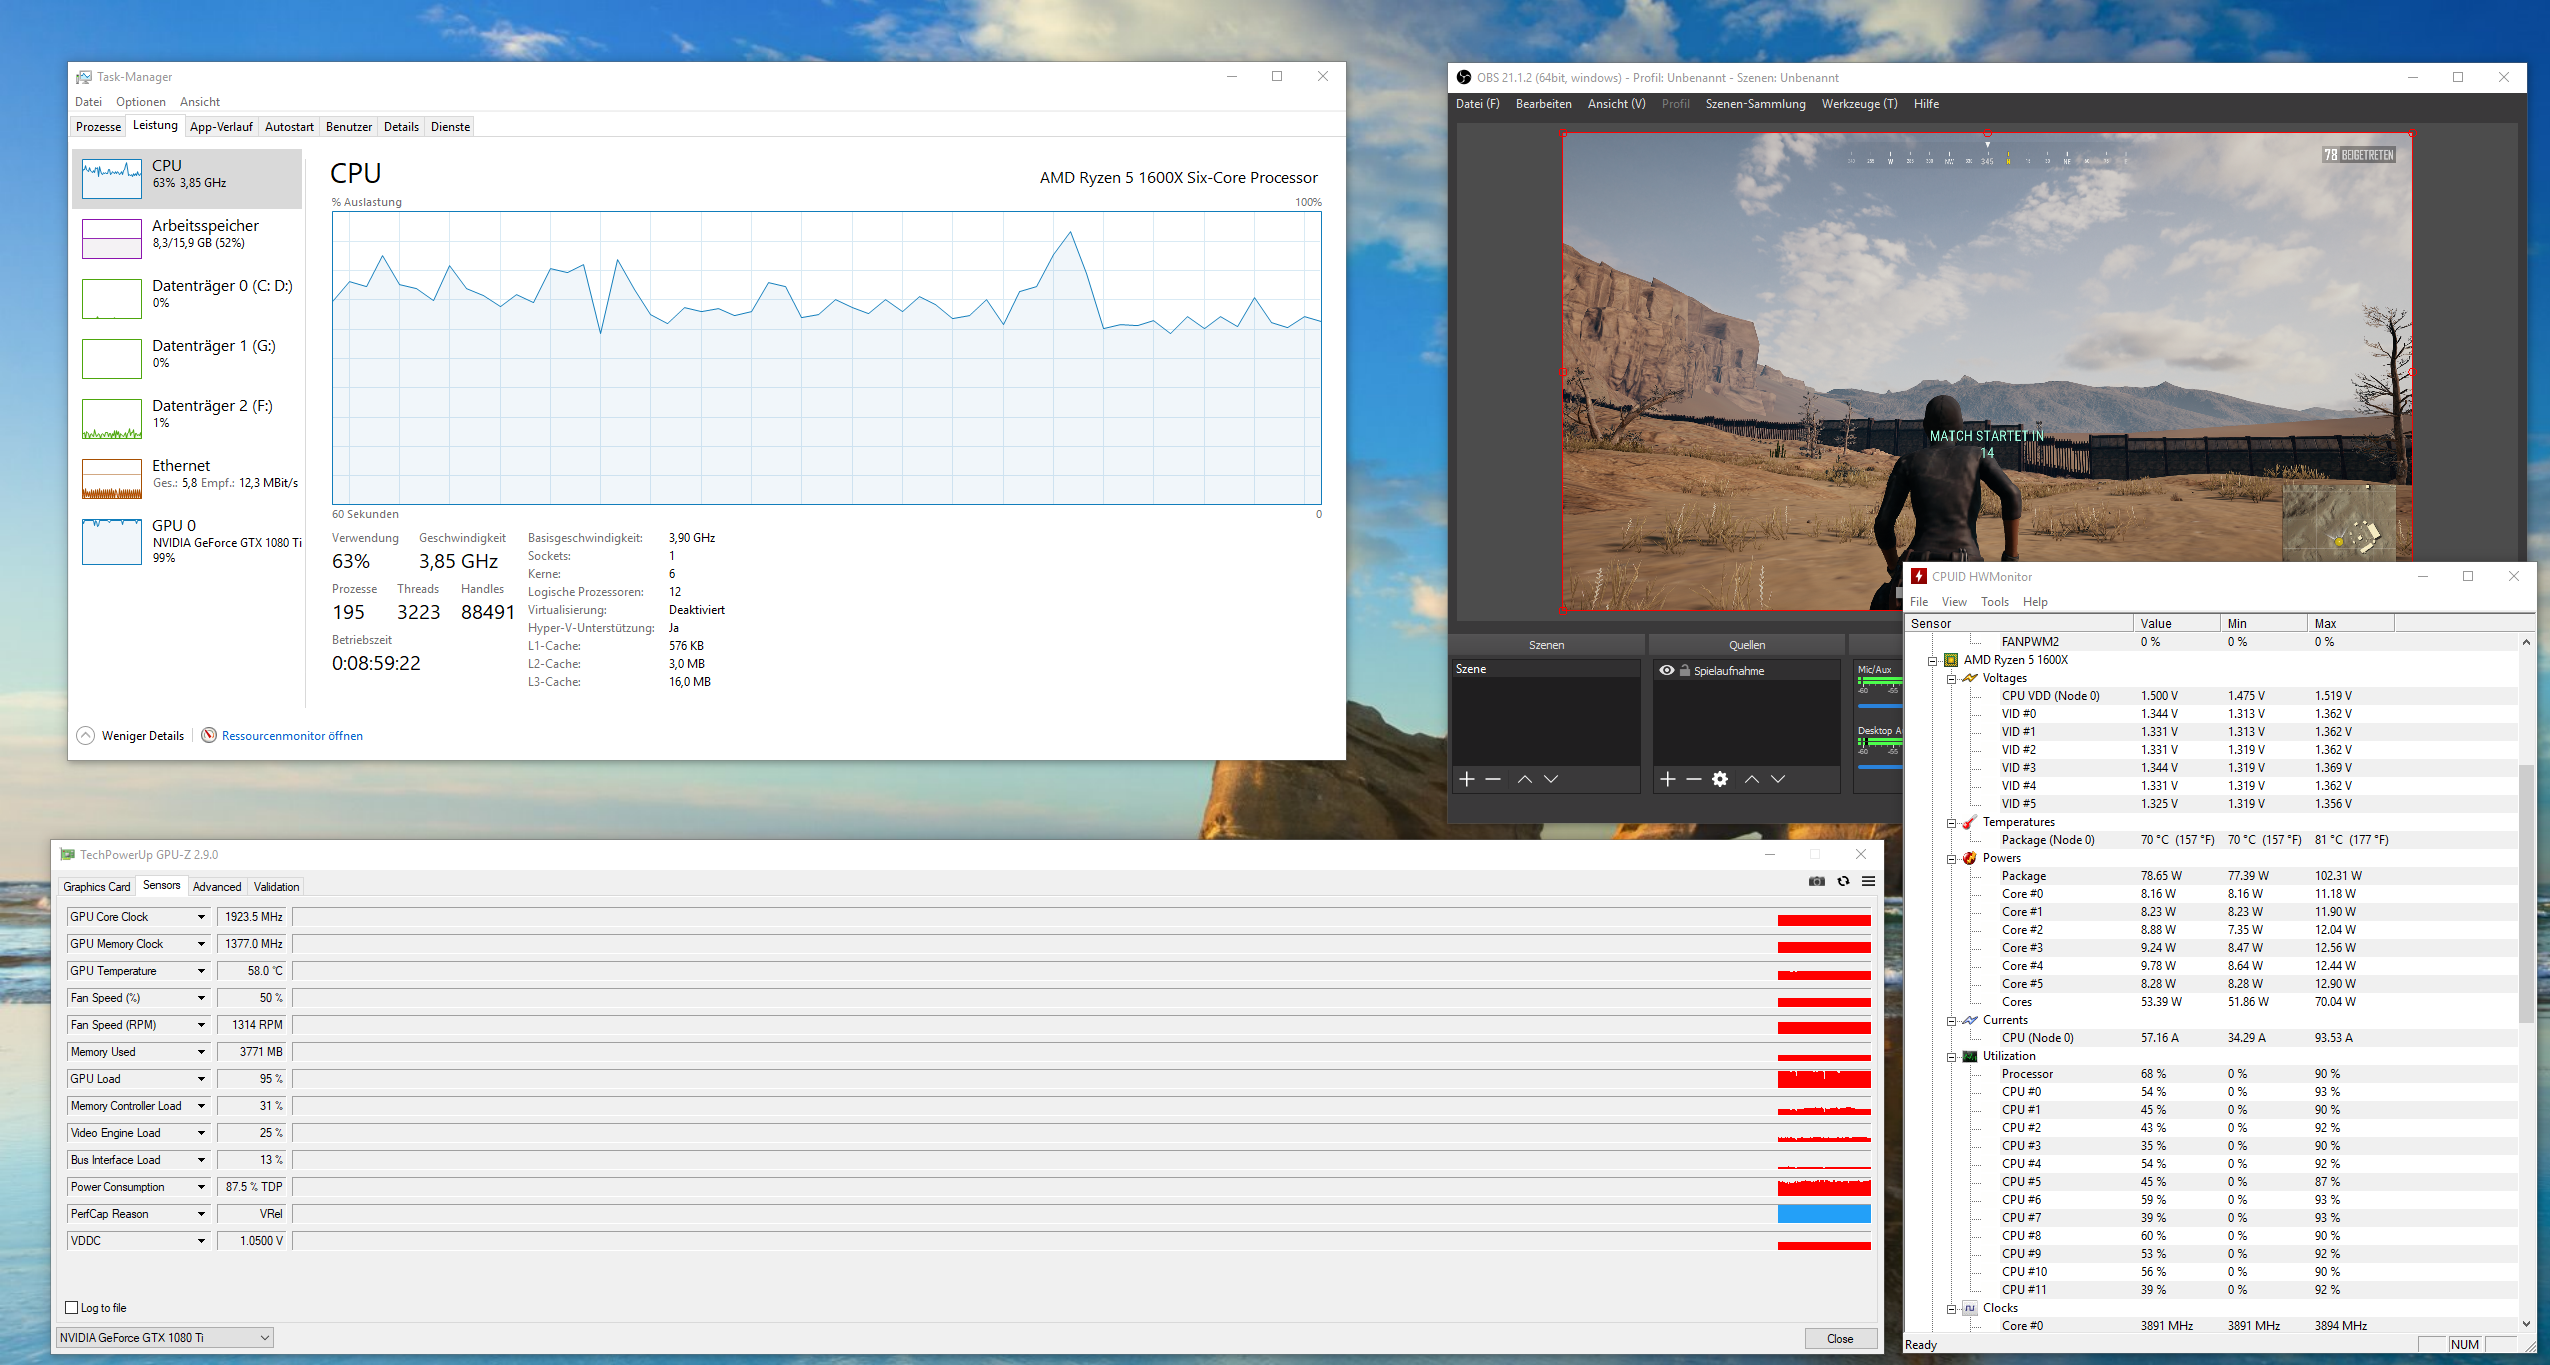Toggle lock icon on Spielaufnahme source
This screenshot has height=1365, width=2550.
1685,671
